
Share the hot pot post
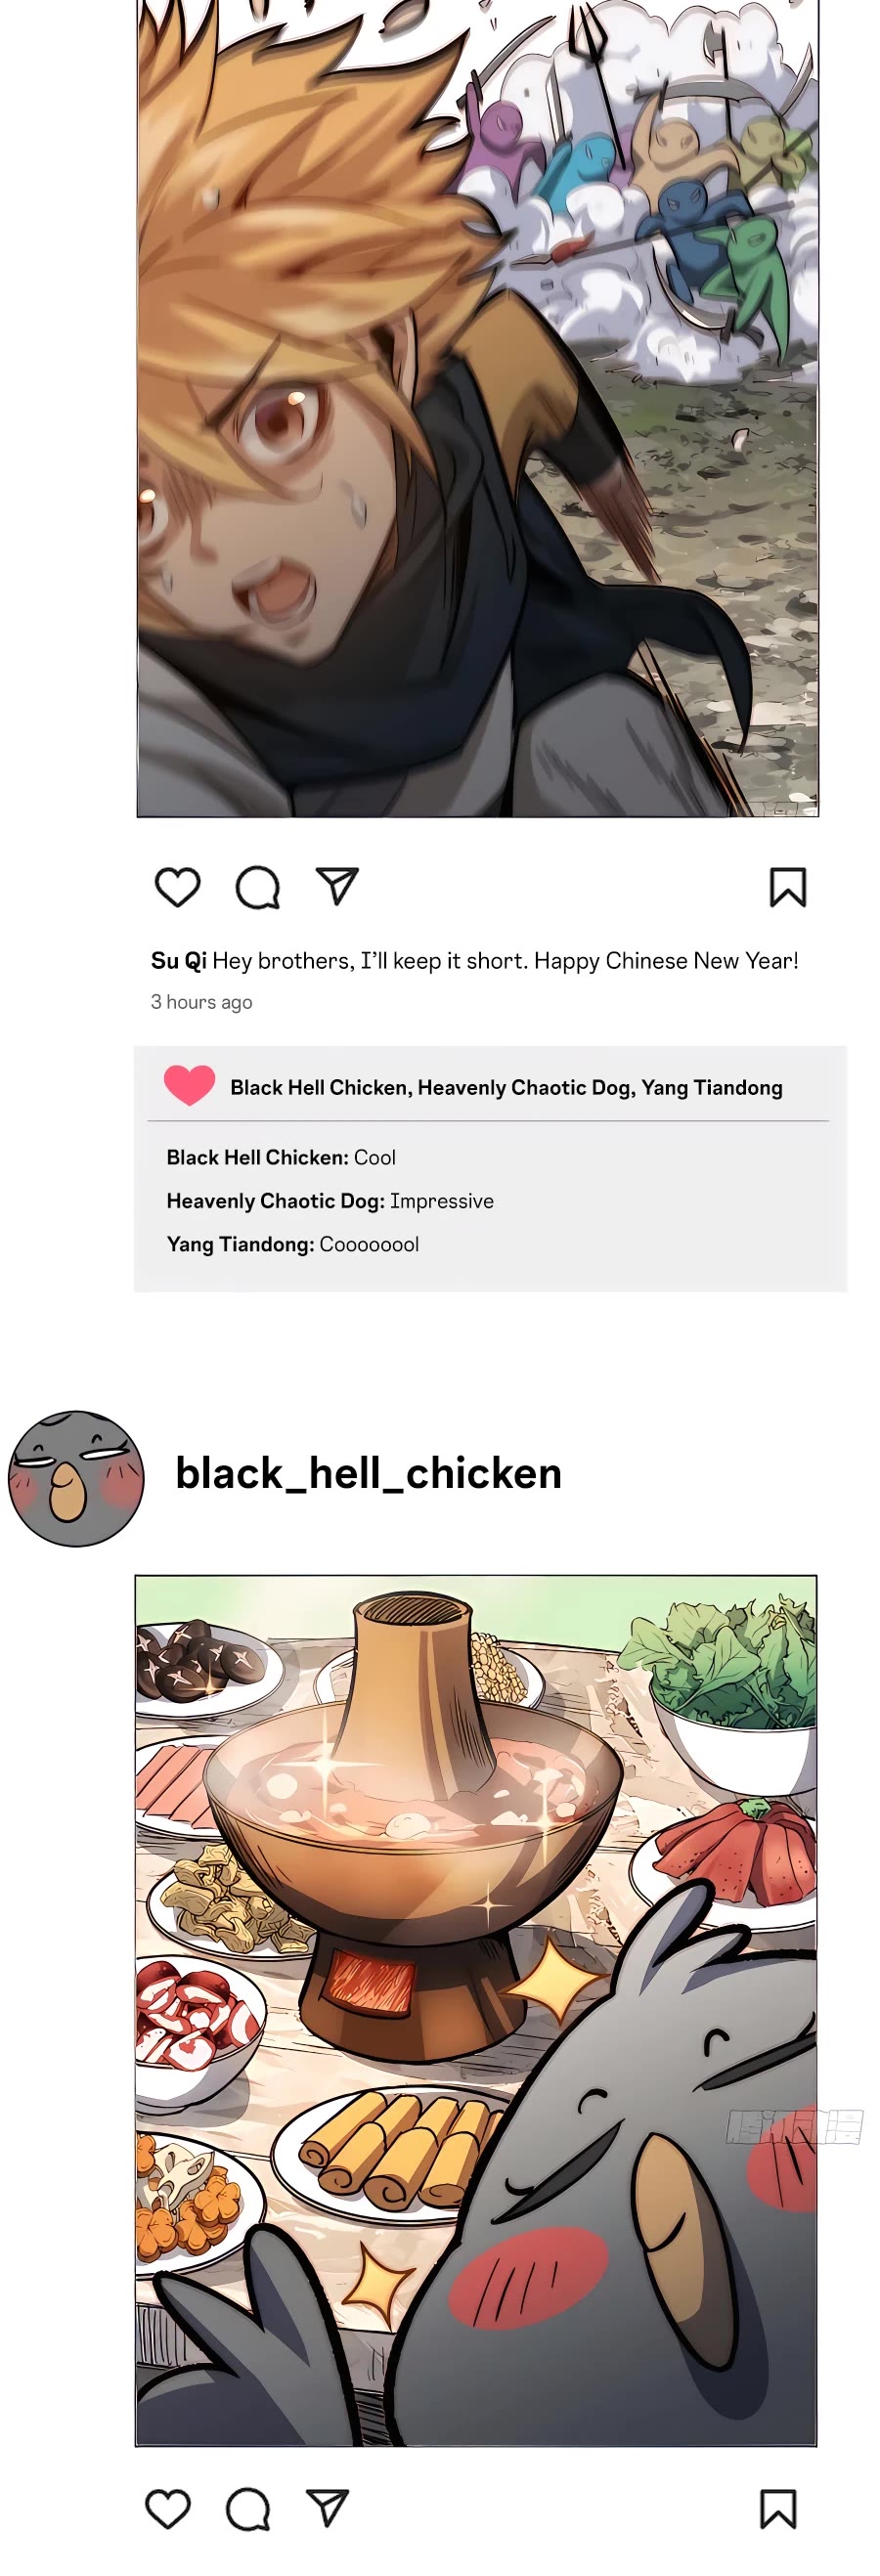(x=328, y=2508)
